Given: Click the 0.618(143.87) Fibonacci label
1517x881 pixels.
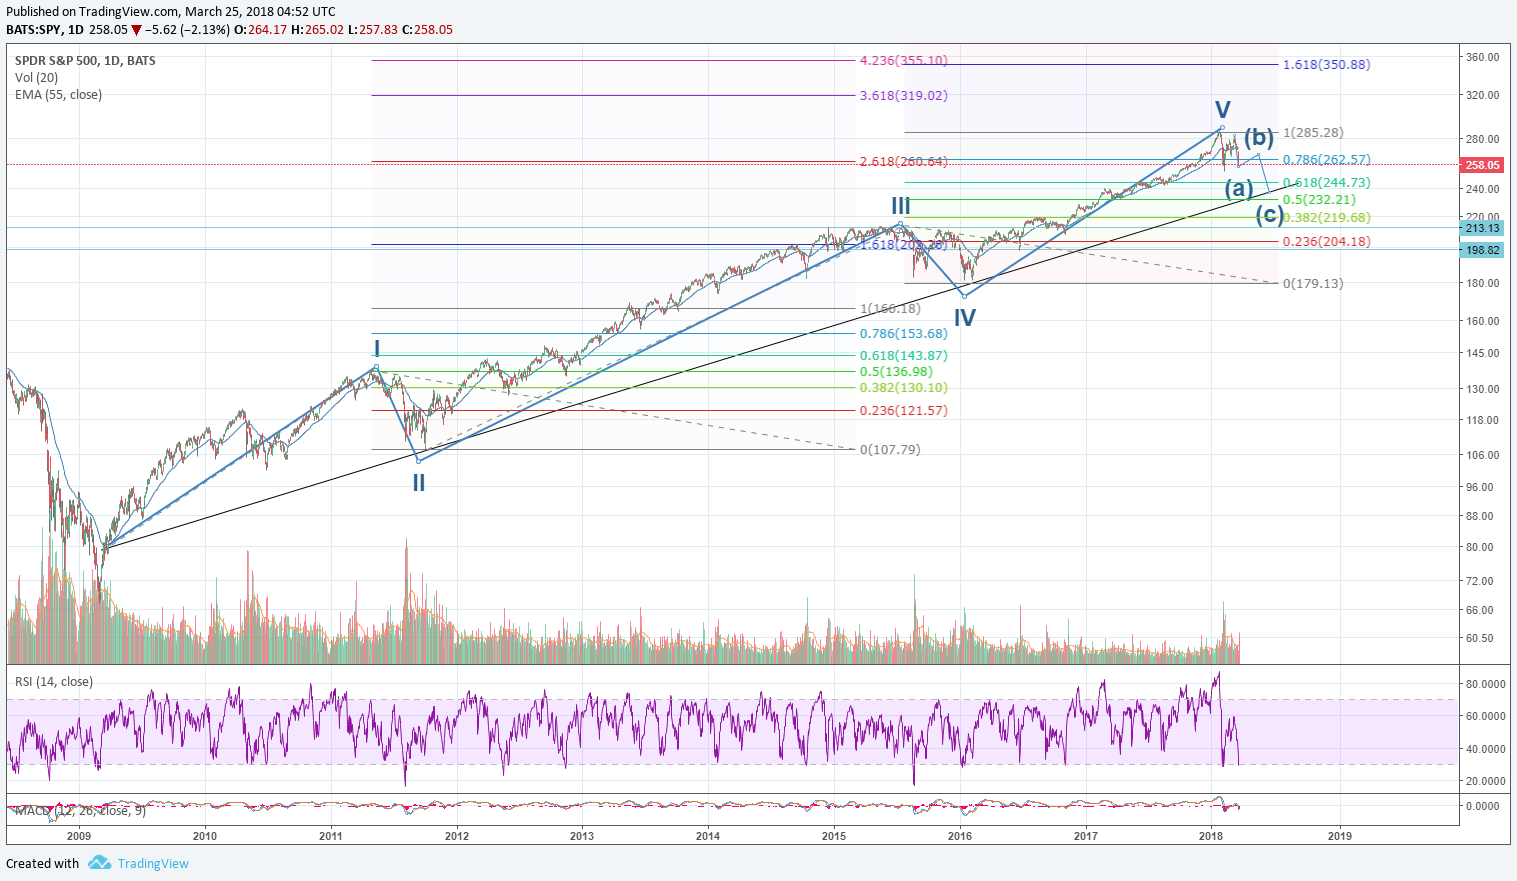Looking at the screenshot, I should (903, 356).
